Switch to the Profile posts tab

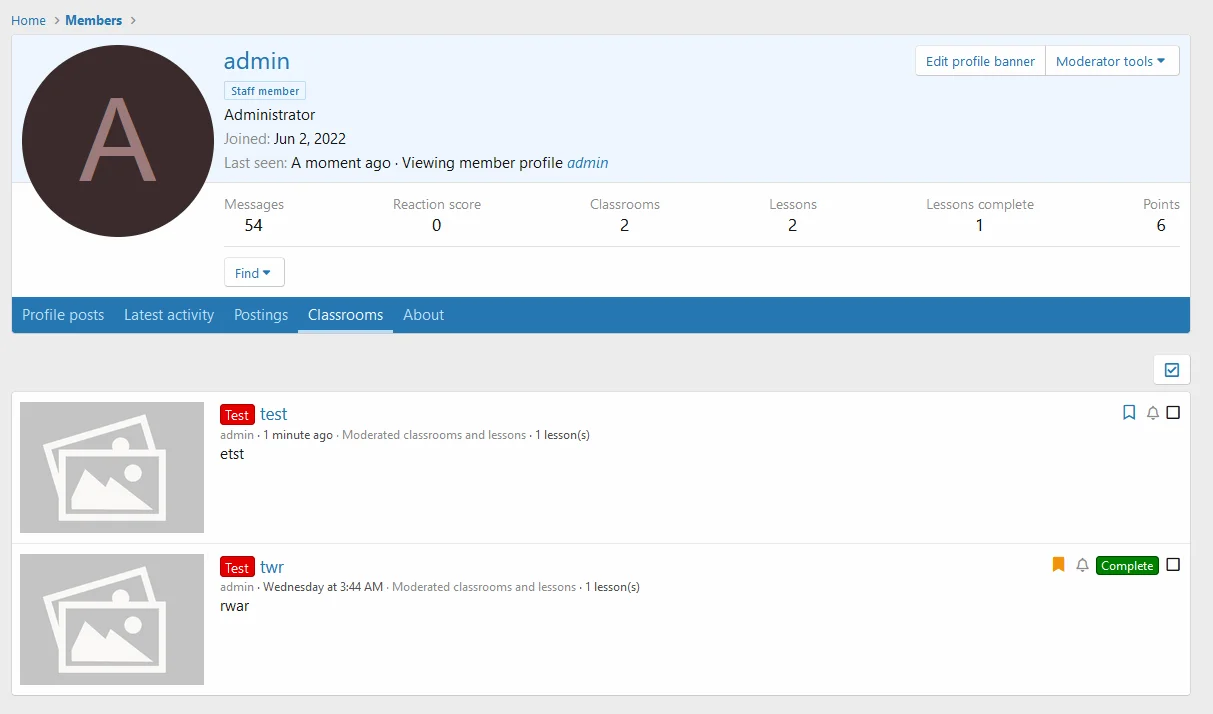coord(63,315)
